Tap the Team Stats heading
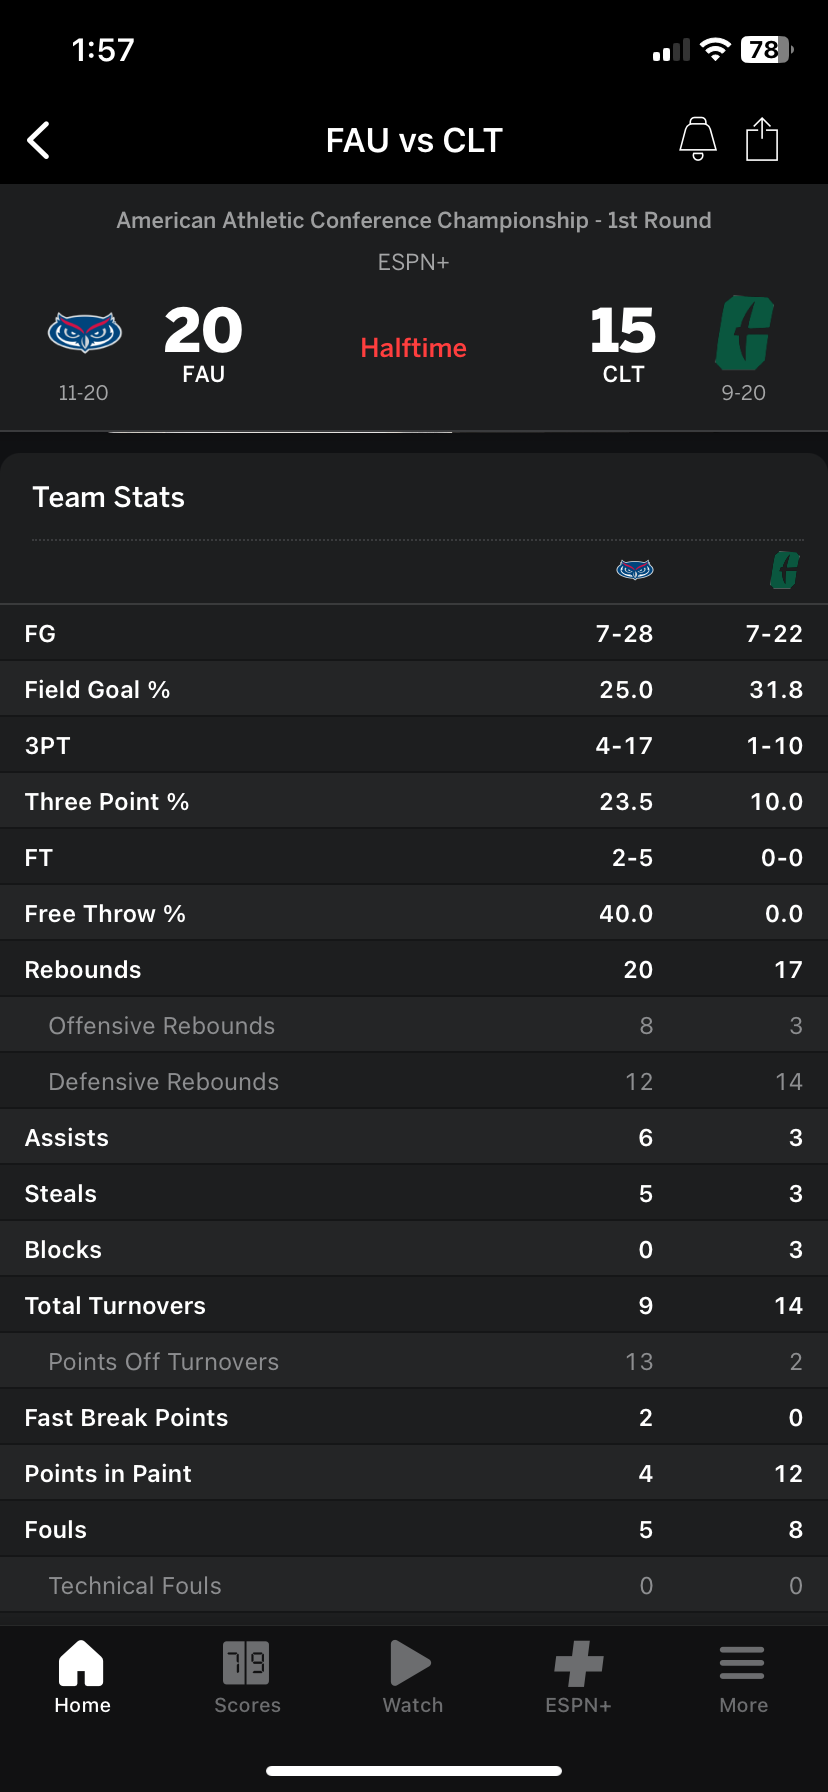This screenshot has height=1792, width=828. 109,497
